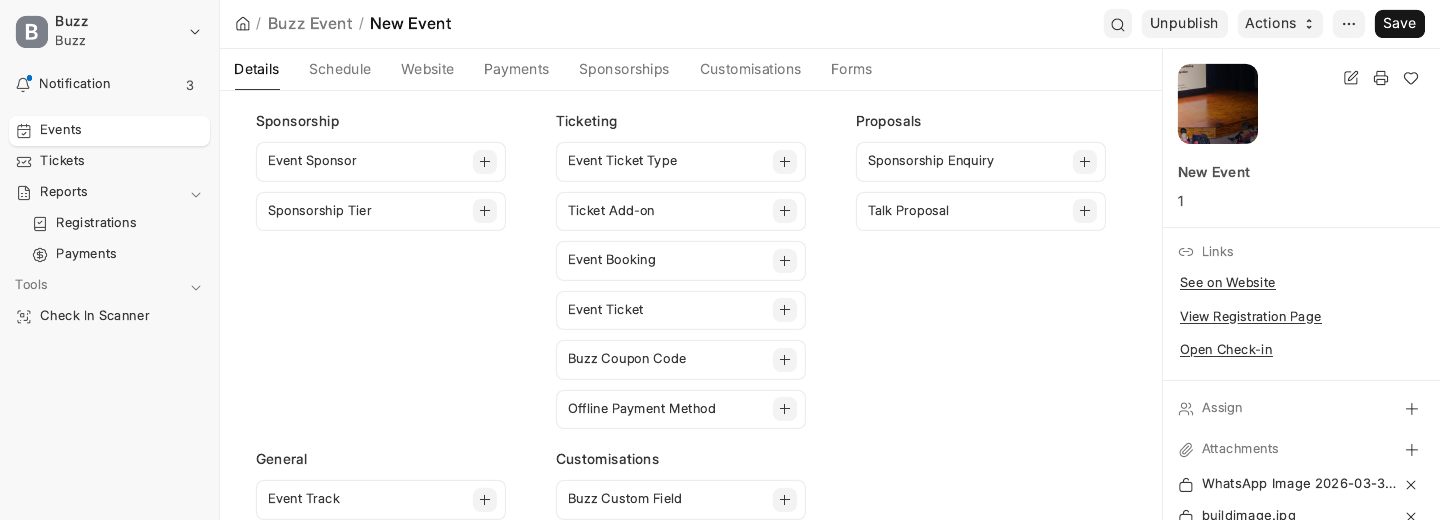Open Registrations report in sidebar
This screenshot has height=520, width=1440.
coord(117,224)
